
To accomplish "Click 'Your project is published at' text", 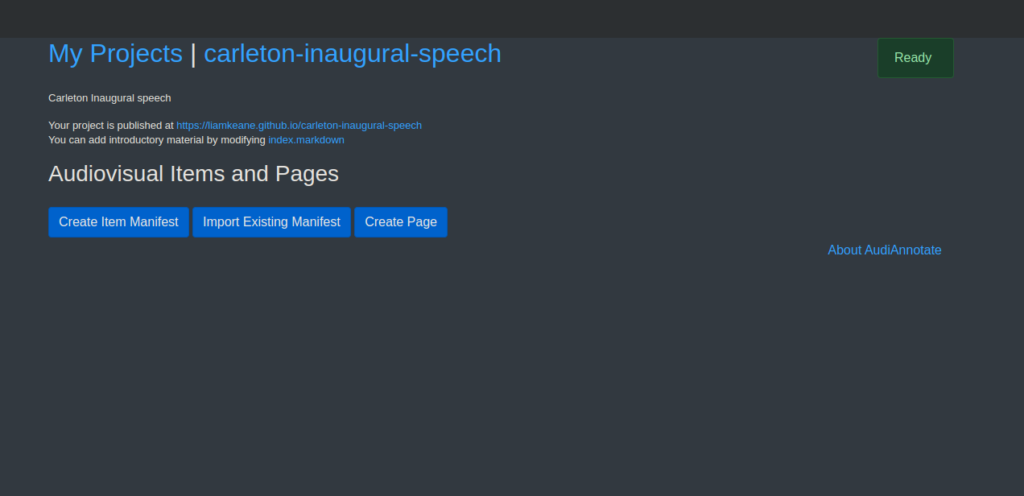I will click(111, 125).
